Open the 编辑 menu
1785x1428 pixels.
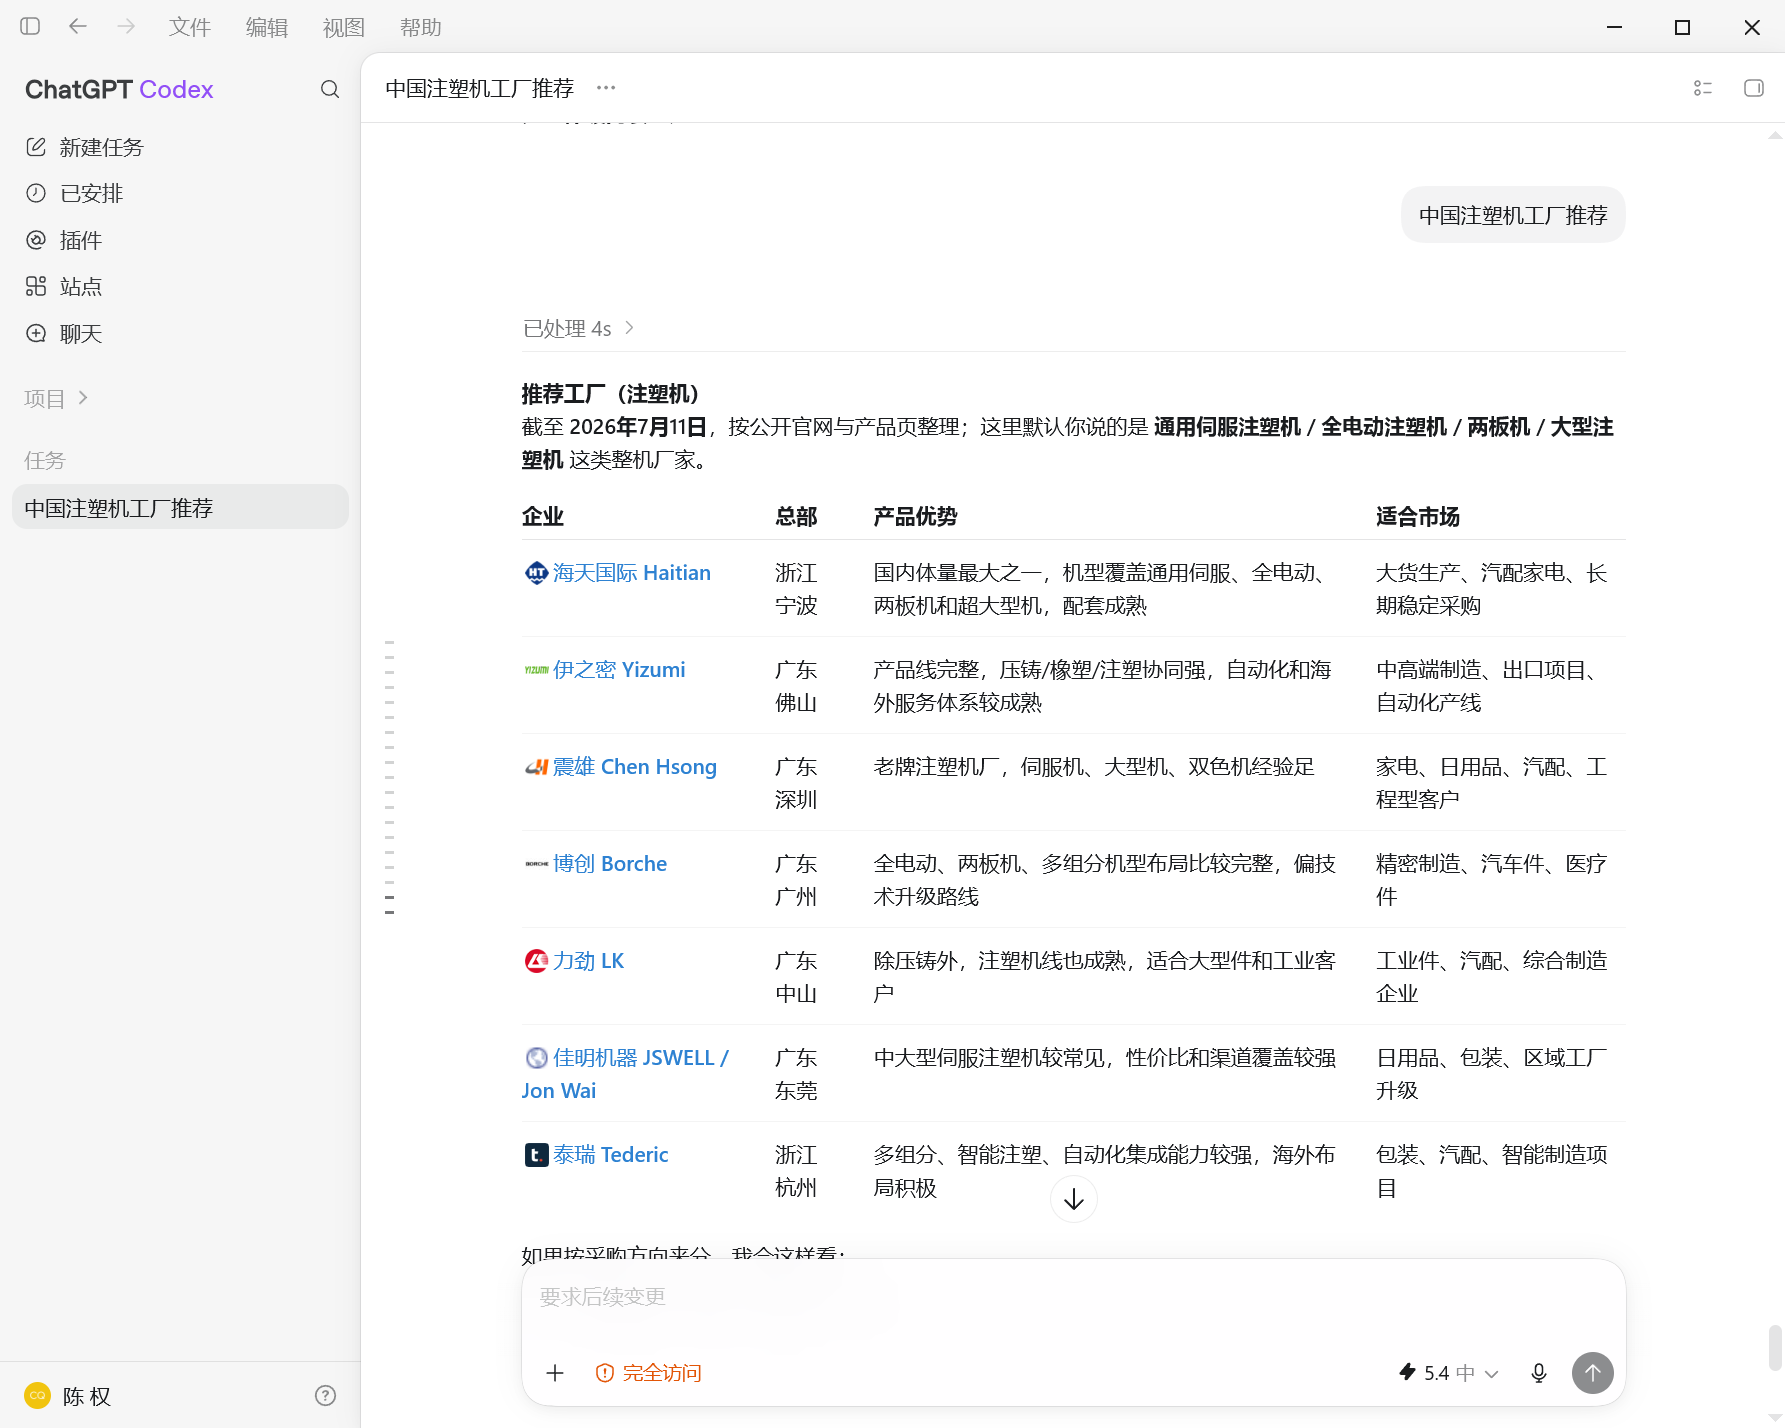pos(267,27)
